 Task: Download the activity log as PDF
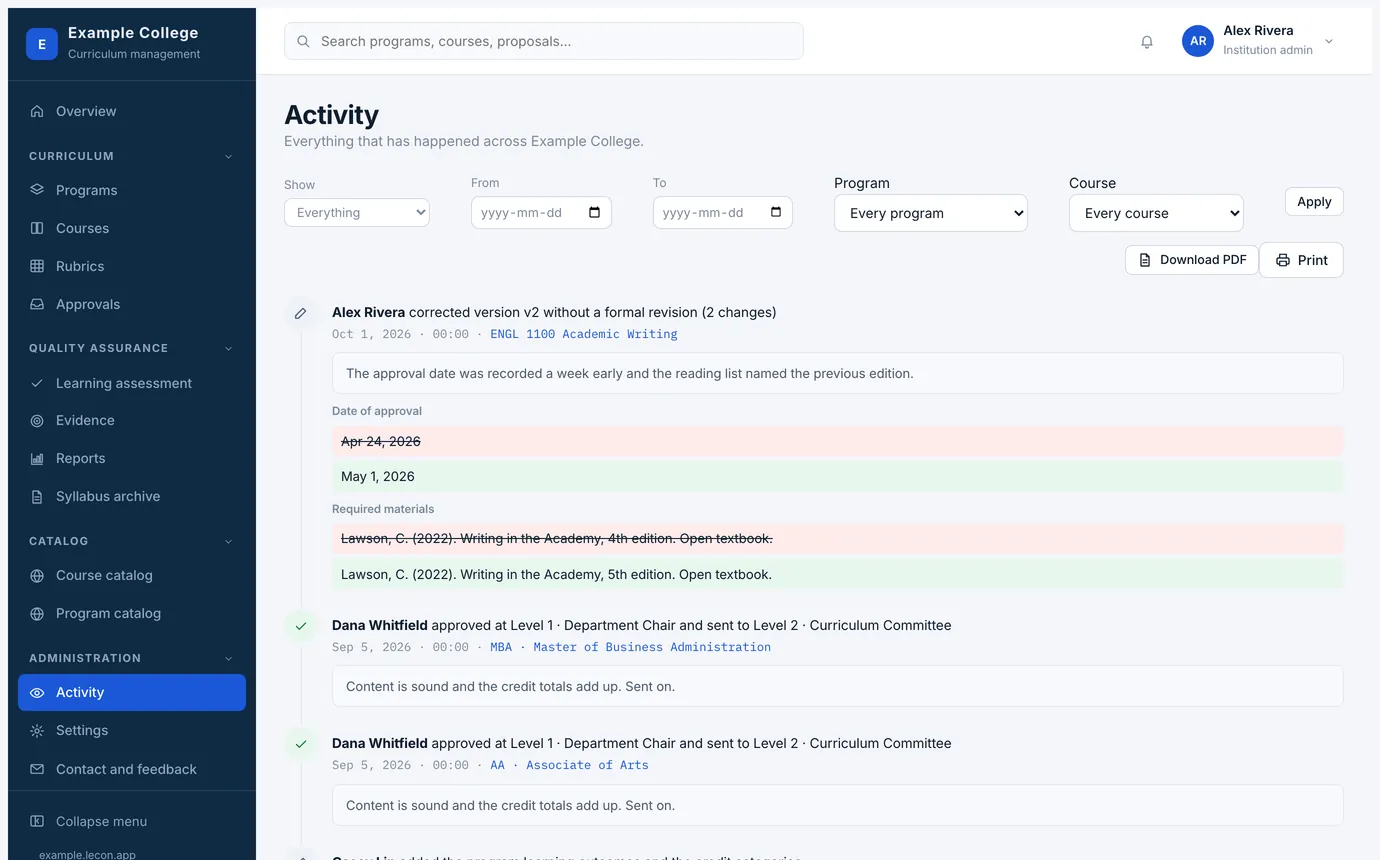(x=1192, y=260)
